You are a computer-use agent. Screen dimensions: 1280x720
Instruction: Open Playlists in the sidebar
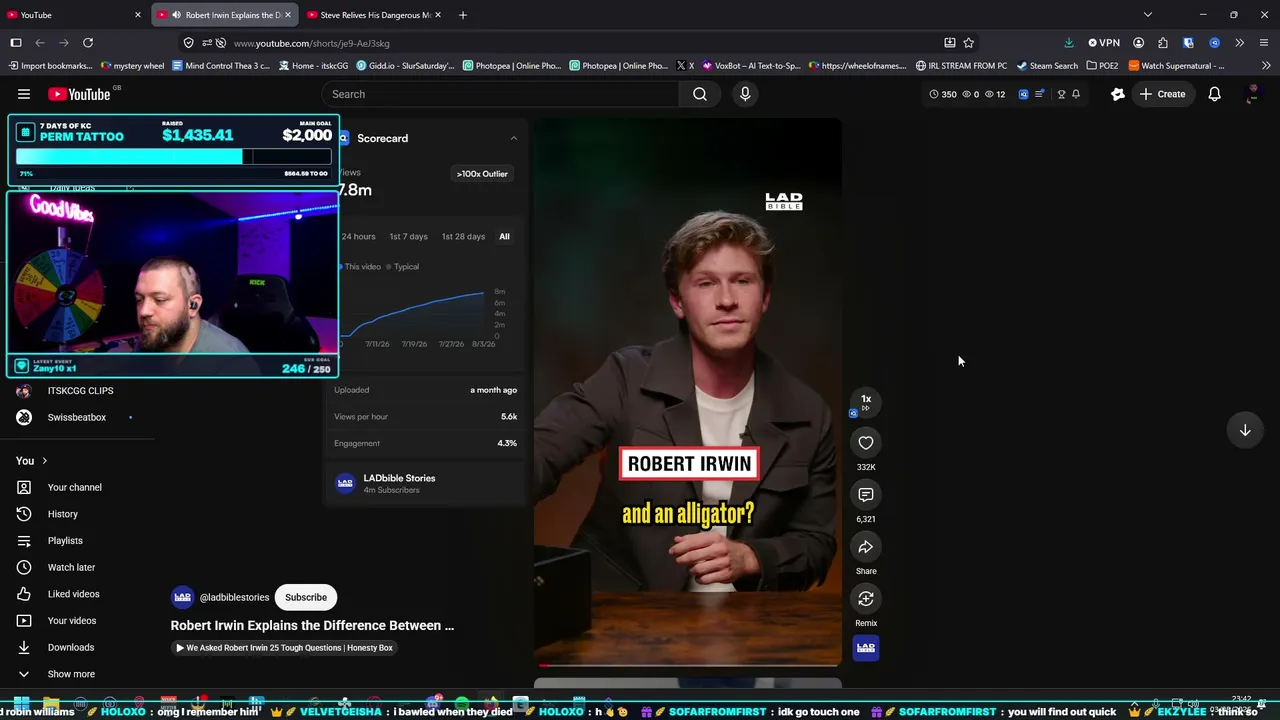(x=65, y=541)
